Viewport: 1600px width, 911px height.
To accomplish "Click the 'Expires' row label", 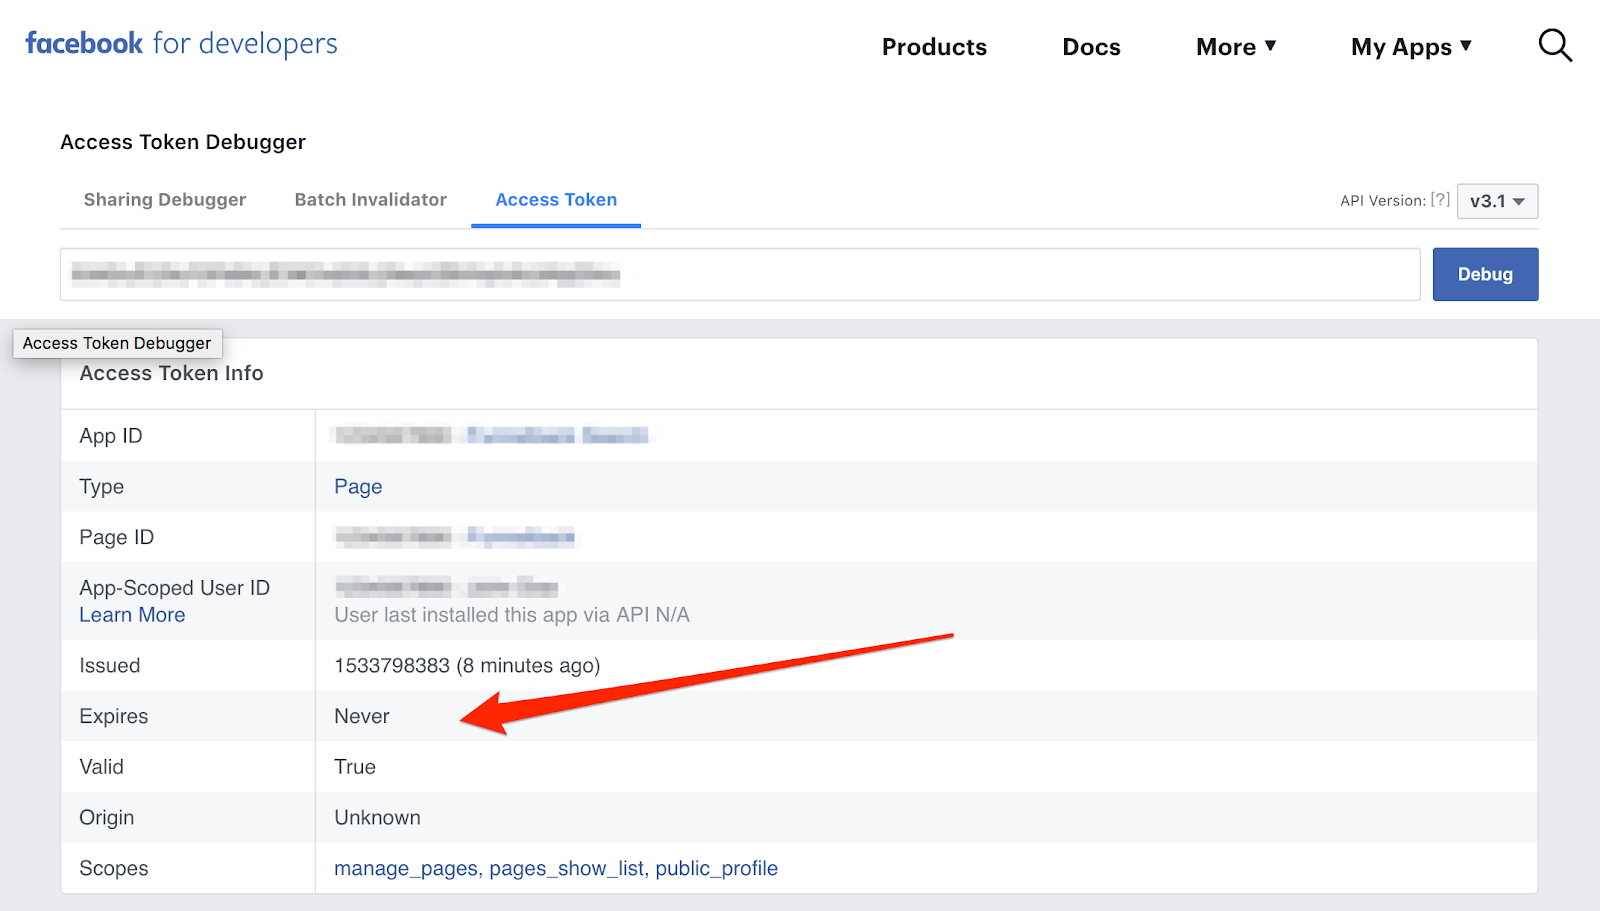I will click(x=114, y=716).
